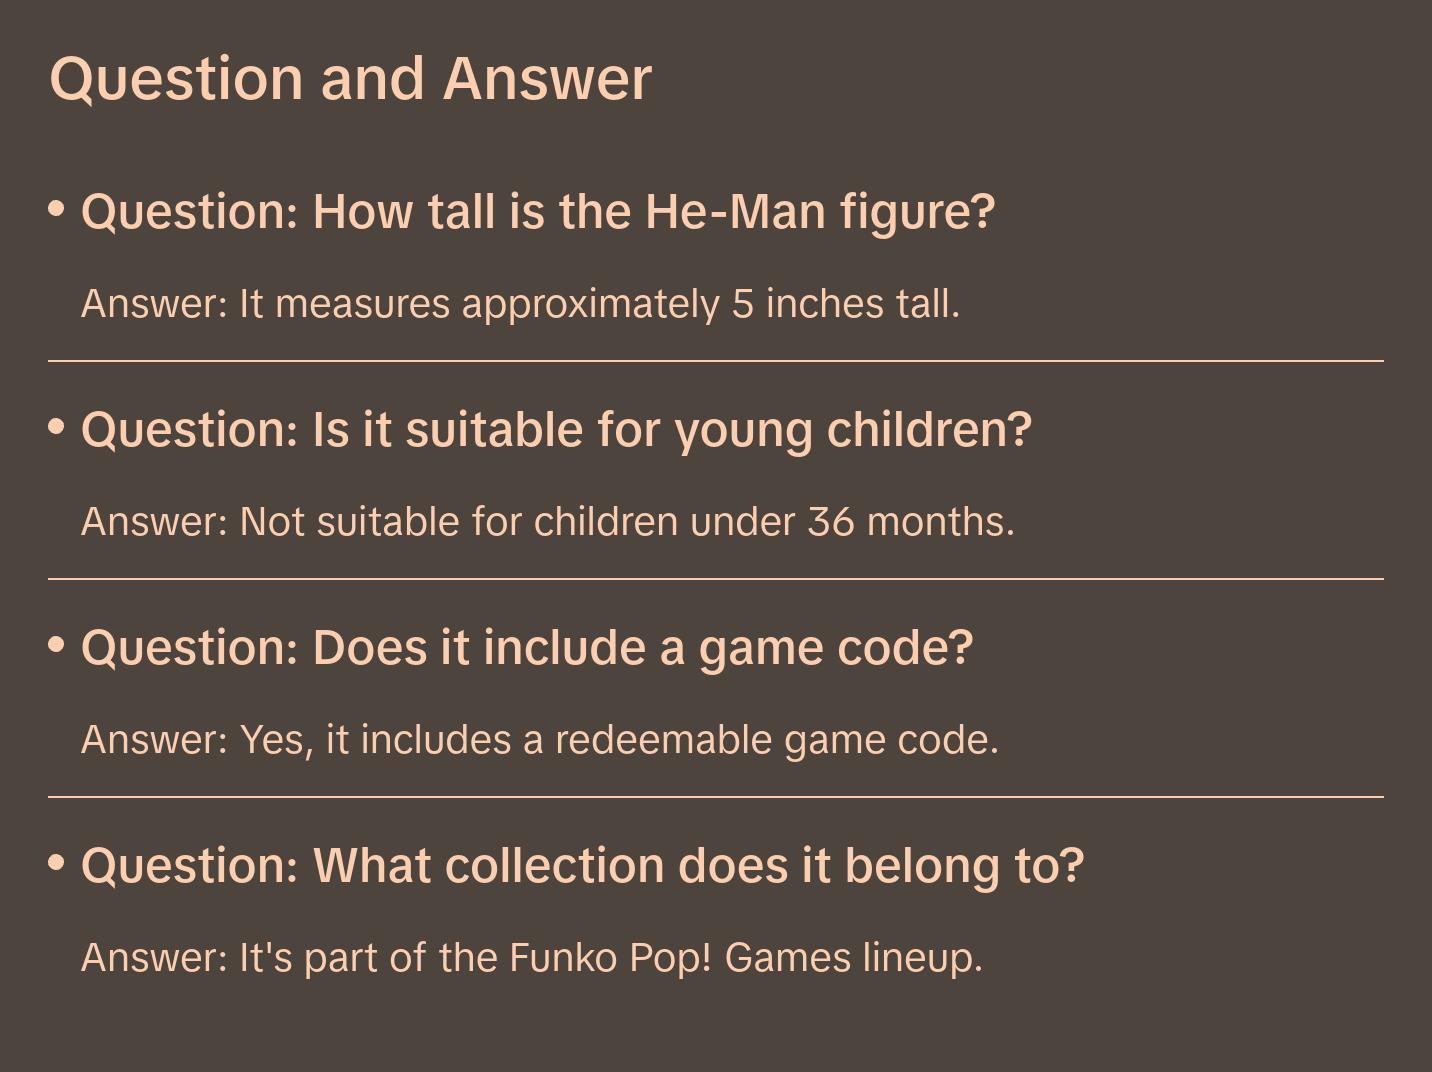This screenshot has height=1072, width=1432.
Task: Click the redeemable game code answer
Action: click(539, 740)
